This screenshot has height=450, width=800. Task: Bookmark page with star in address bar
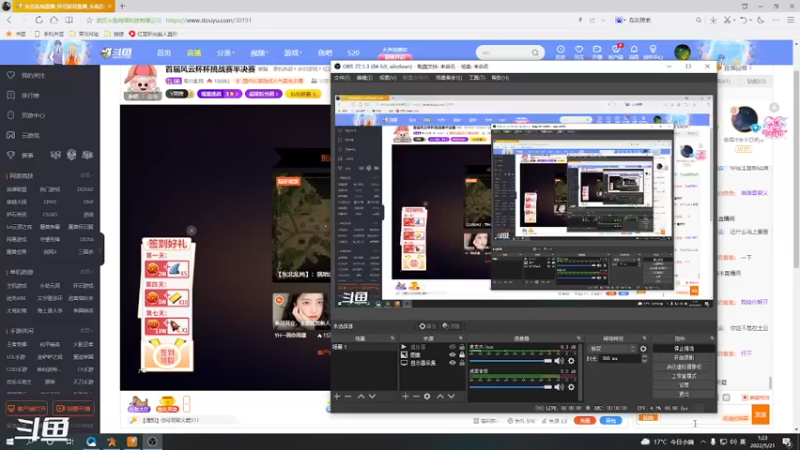(x=89, y=20)
